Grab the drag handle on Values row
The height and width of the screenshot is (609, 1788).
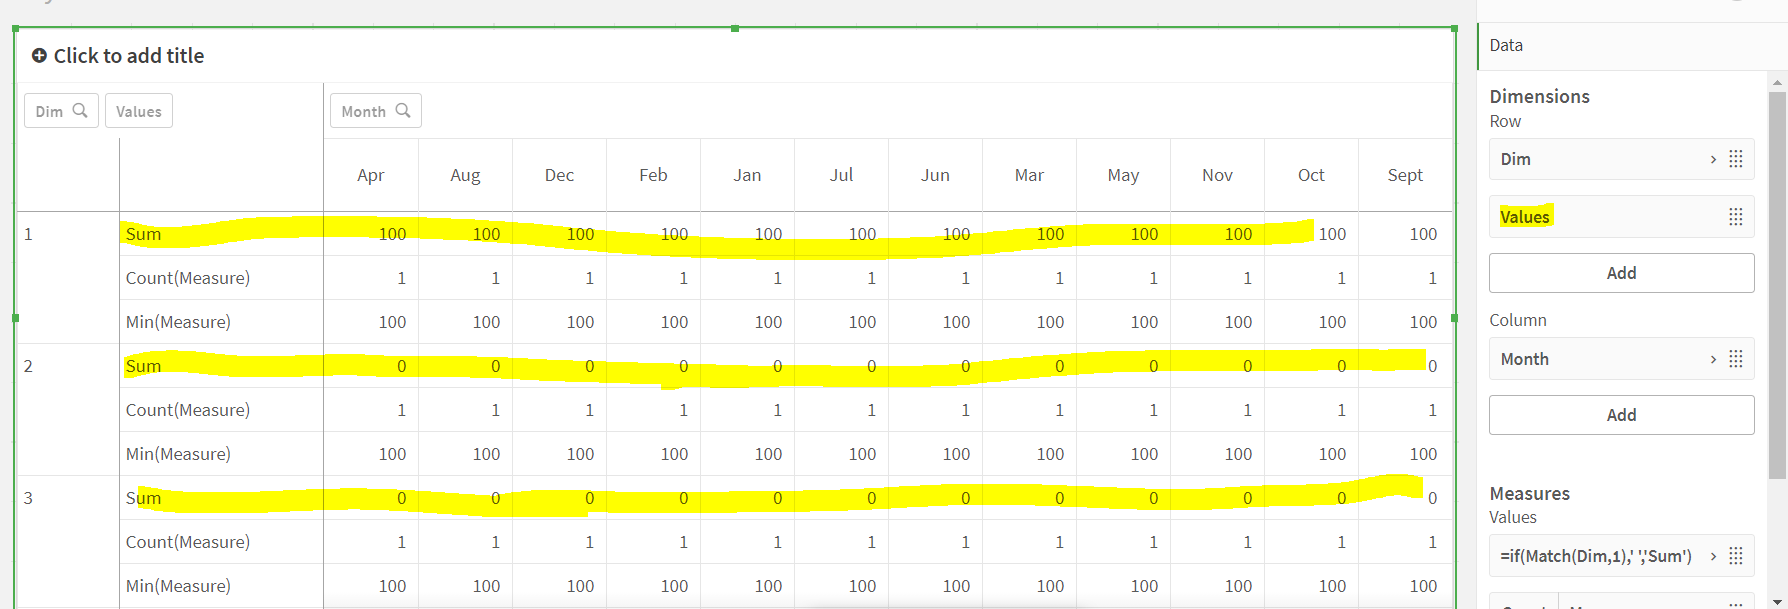click(1736, 217)
